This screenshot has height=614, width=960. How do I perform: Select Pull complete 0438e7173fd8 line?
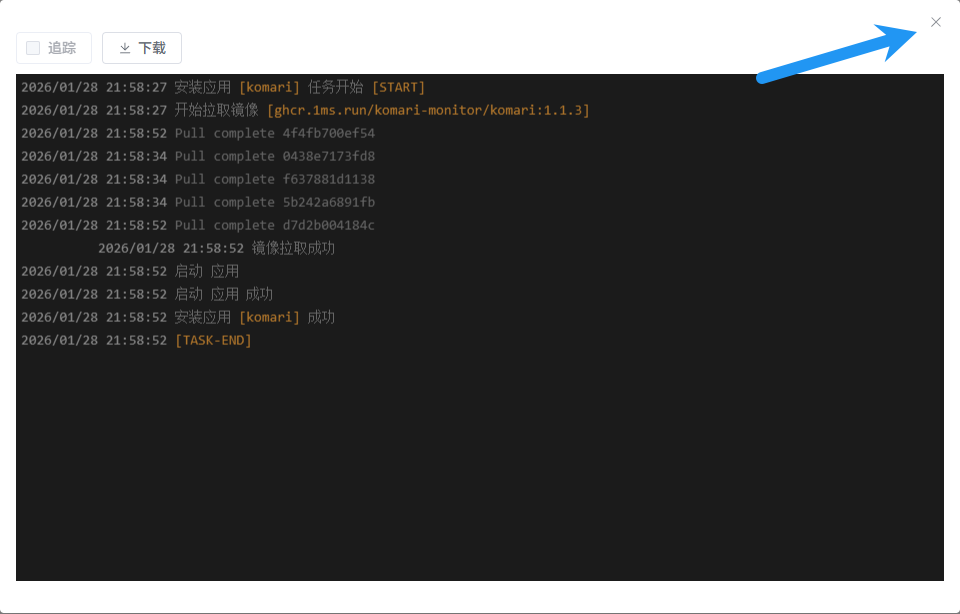[275, 156]
